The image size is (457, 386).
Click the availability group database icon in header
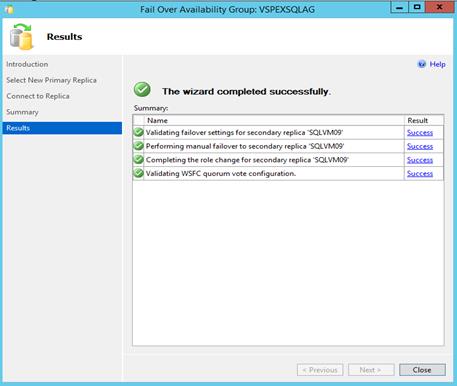pos(22,36)
